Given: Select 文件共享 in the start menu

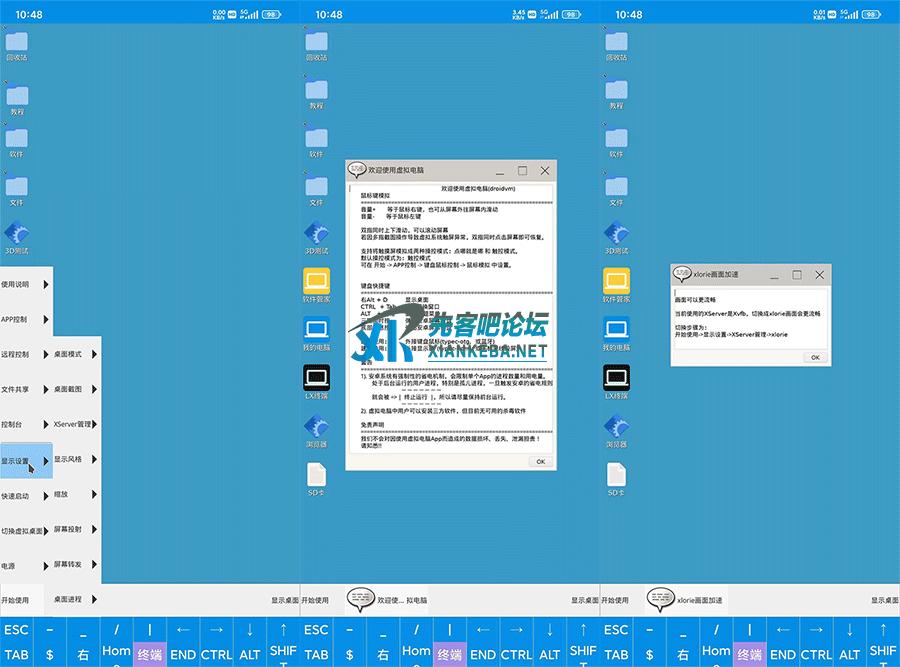Looking at the screenshot, I should point(24,389).
